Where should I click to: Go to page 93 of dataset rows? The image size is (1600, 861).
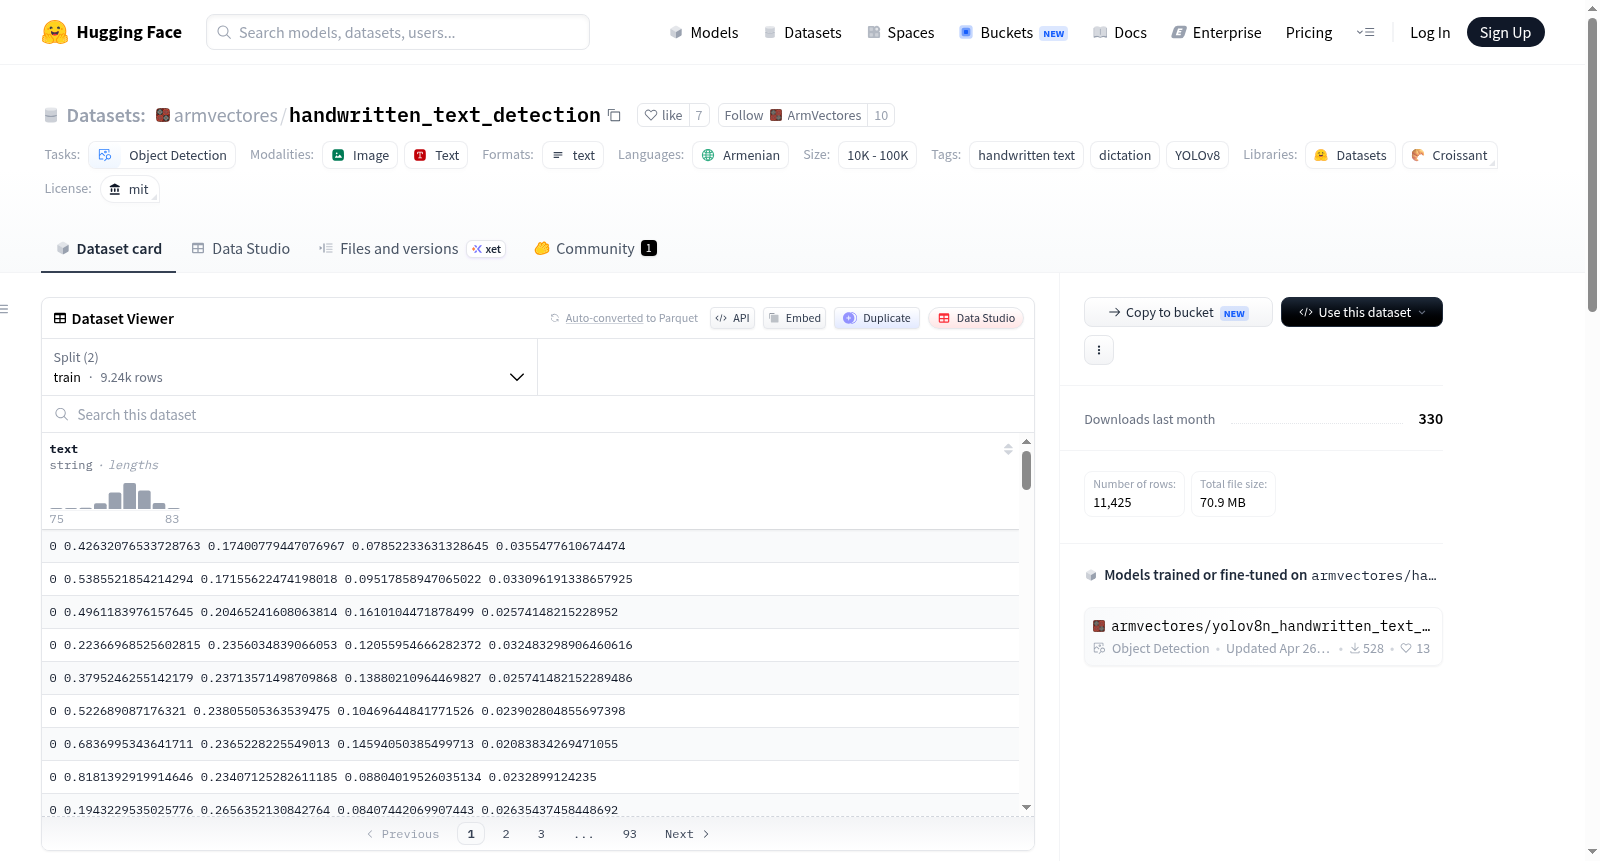pyautogui.click(x=629, y=834)
